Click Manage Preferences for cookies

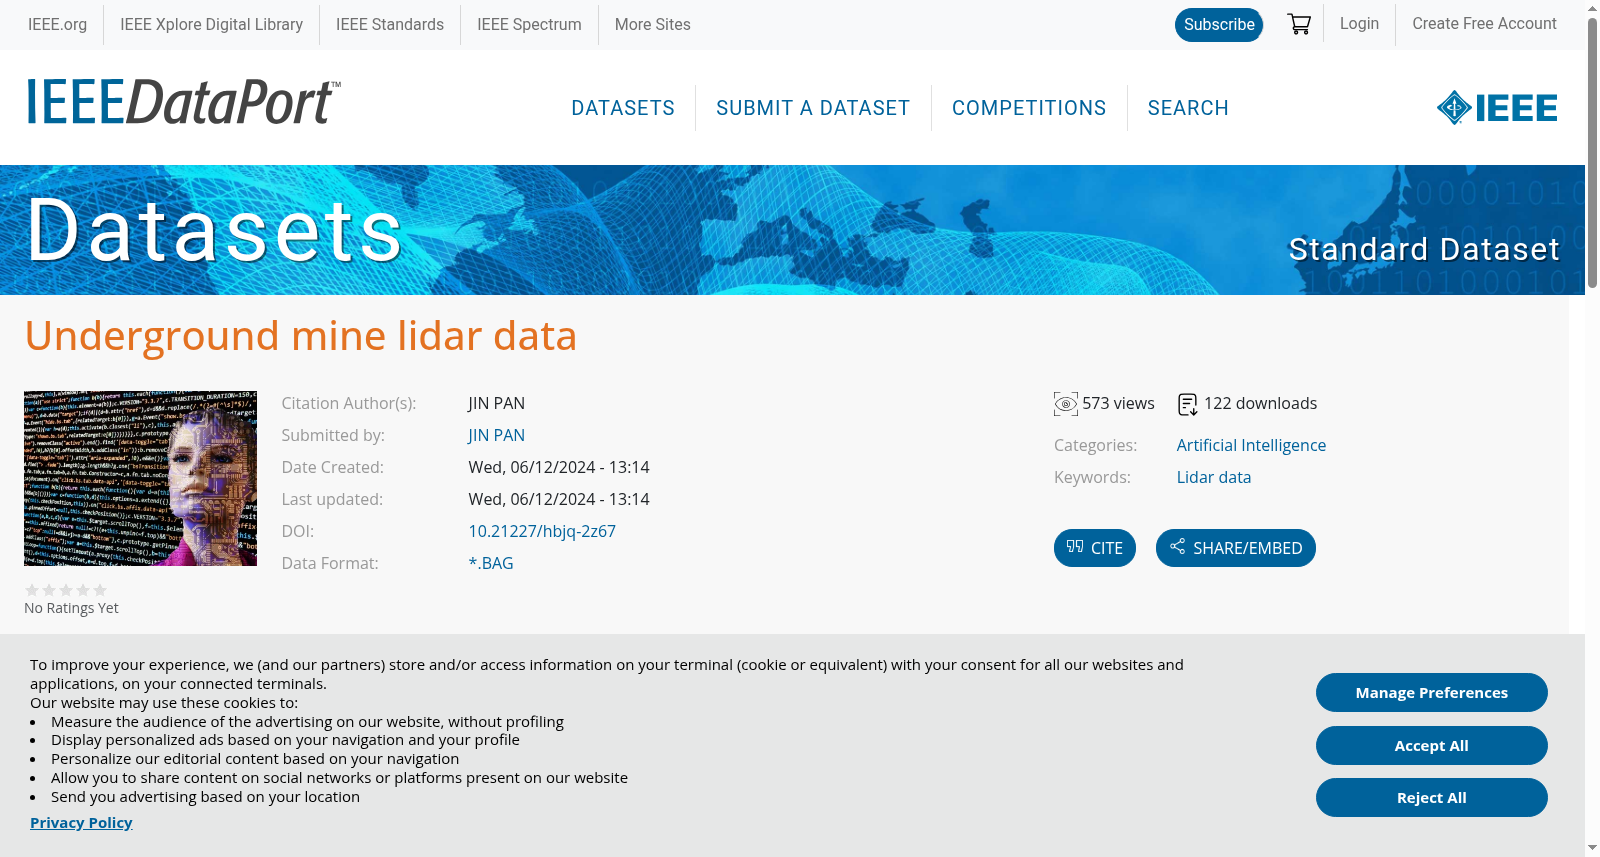tap(1432, 693)
